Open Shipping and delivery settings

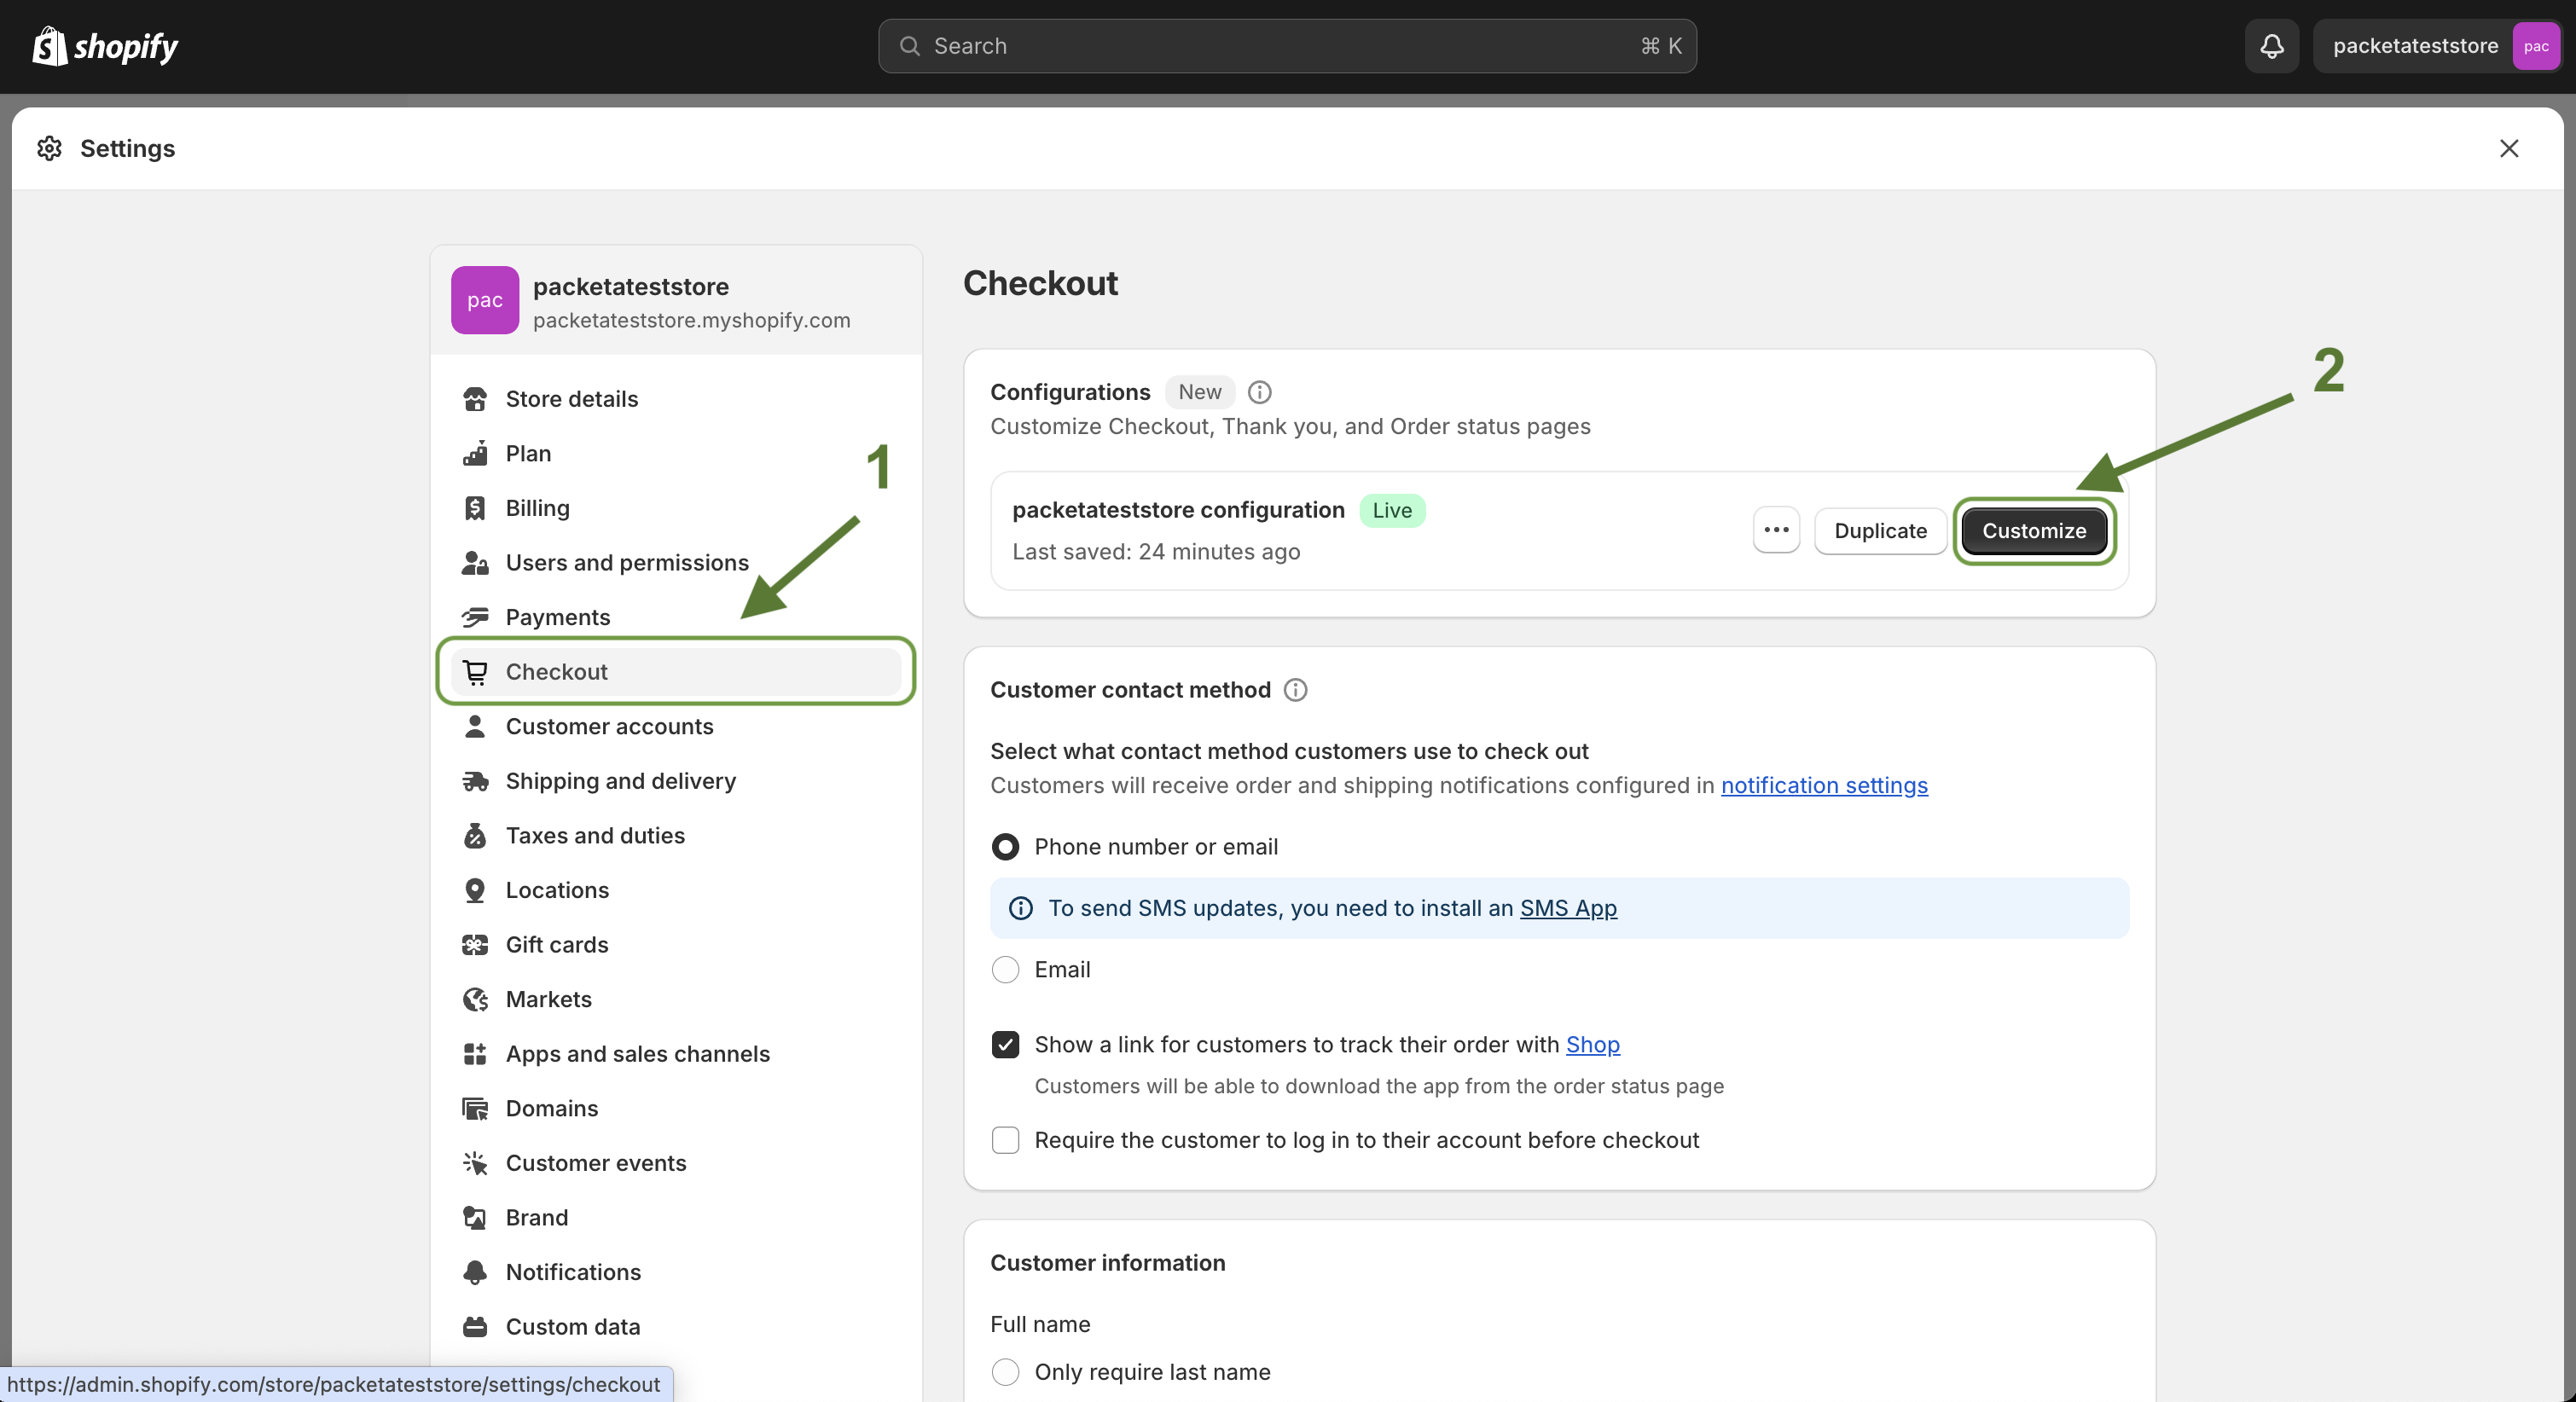676,781
